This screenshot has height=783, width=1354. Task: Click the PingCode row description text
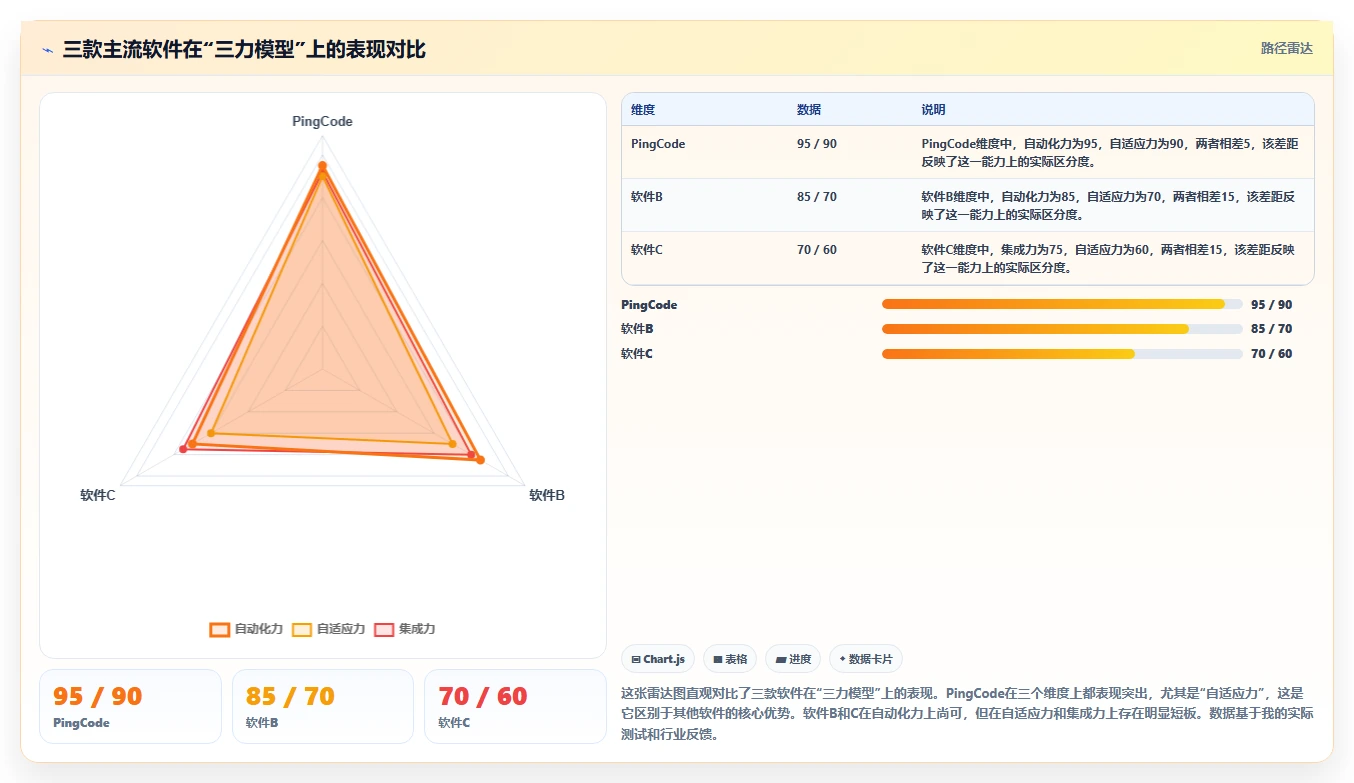(1110, 152)
